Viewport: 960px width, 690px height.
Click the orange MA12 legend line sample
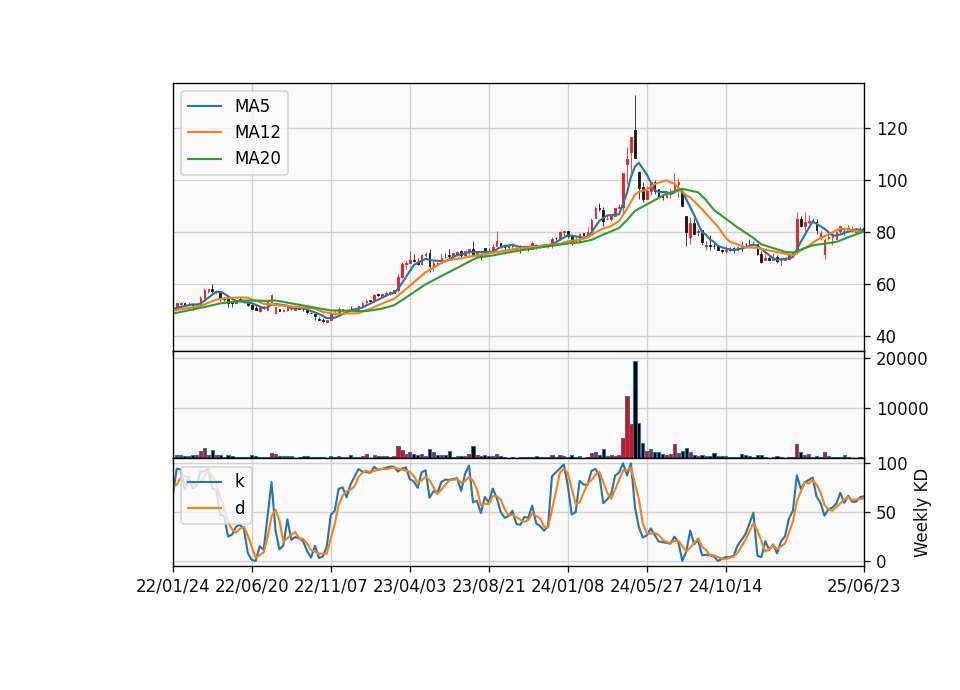click(204, 132)
